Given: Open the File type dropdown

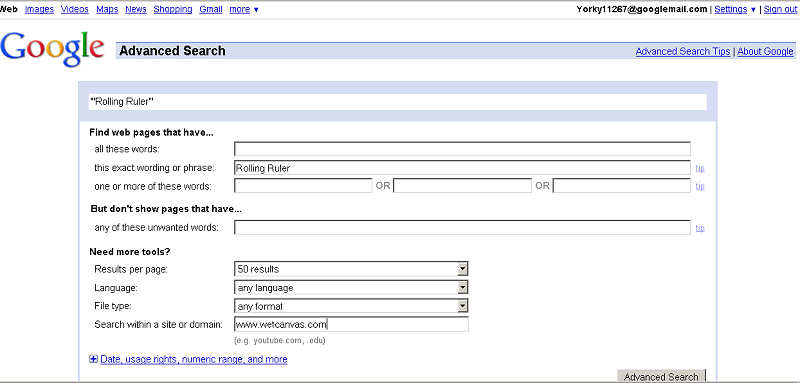Looking at the screenshot, I should tap(351, 306).
